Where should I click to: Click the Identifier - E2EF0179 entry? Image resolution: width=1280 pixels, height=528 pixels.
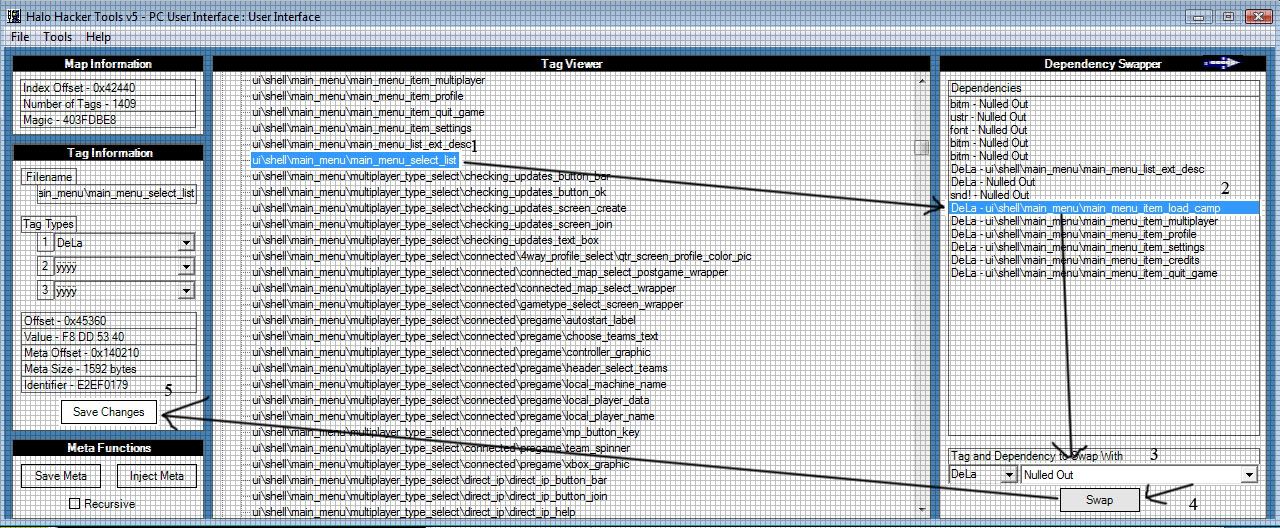click(x=108, y=385)
